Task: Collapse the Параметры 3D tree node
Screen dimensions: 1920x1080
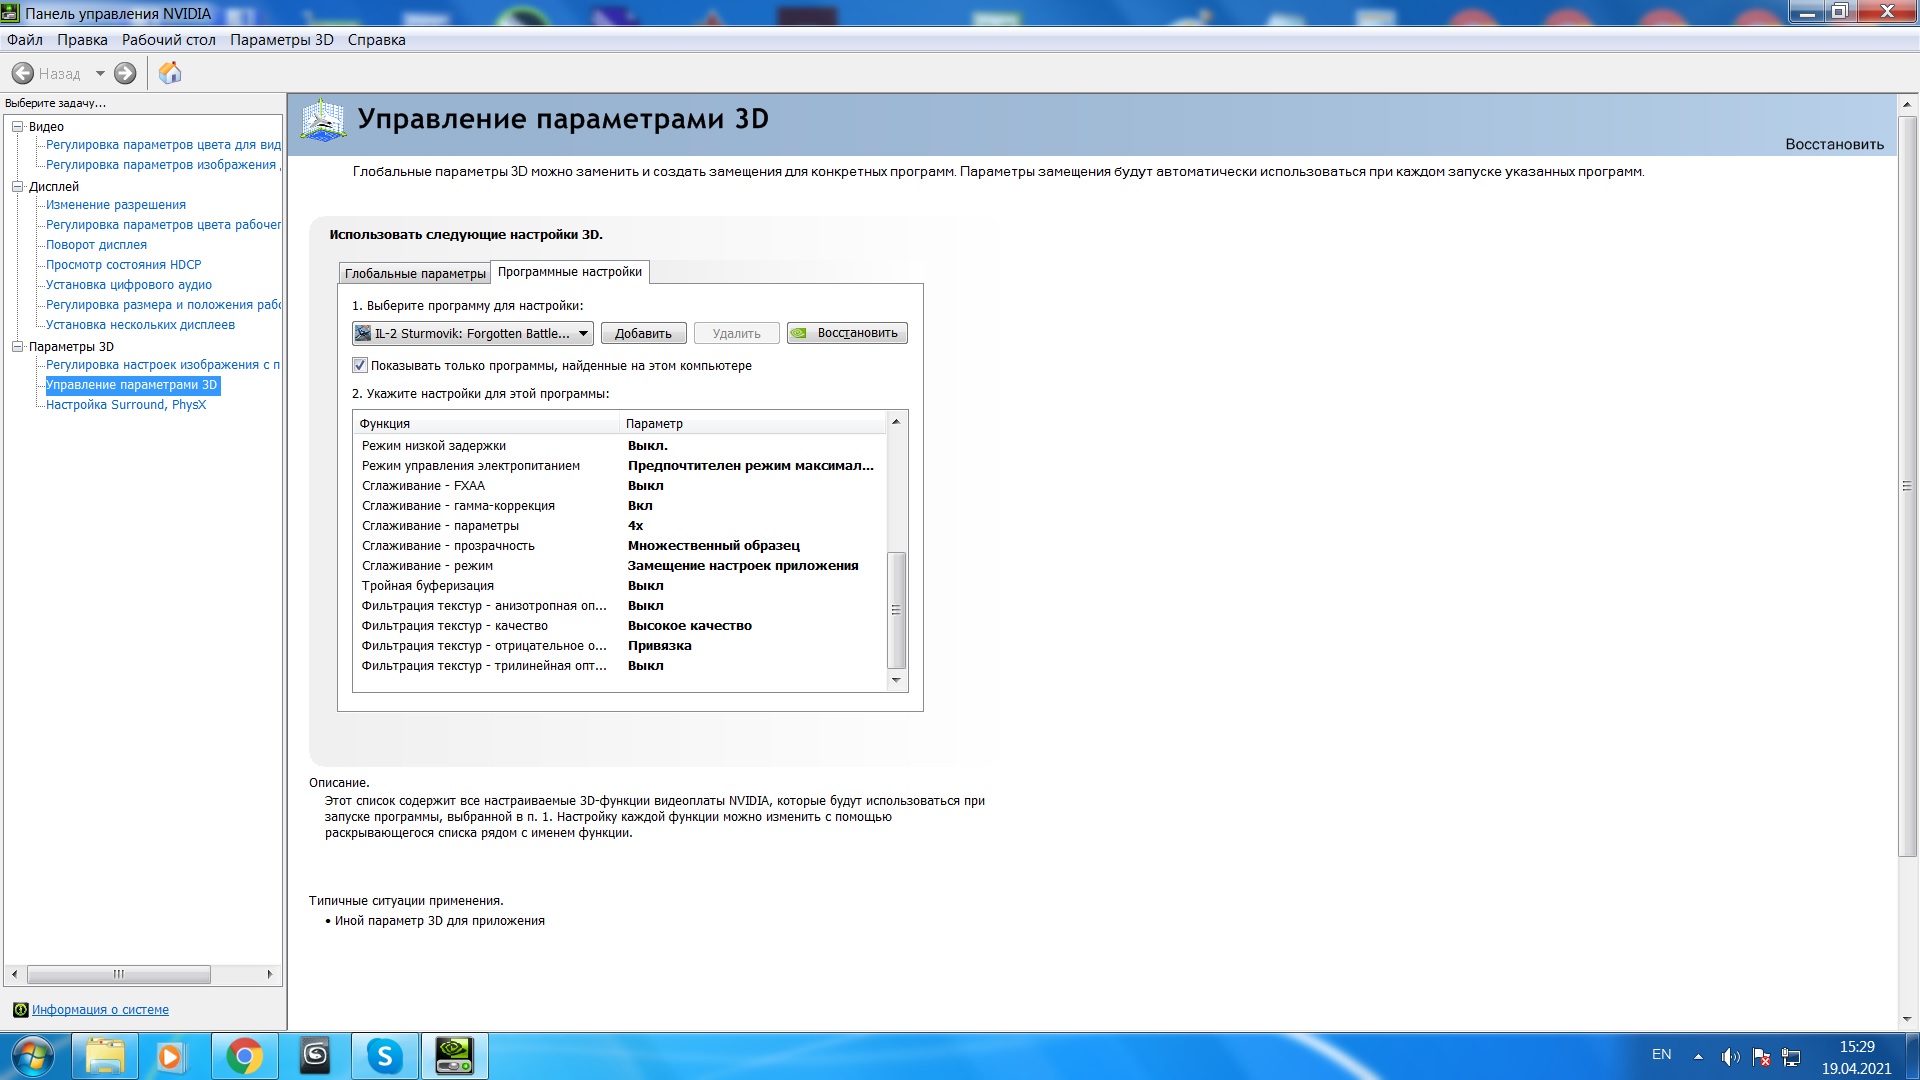Action: tap(17, 347)
